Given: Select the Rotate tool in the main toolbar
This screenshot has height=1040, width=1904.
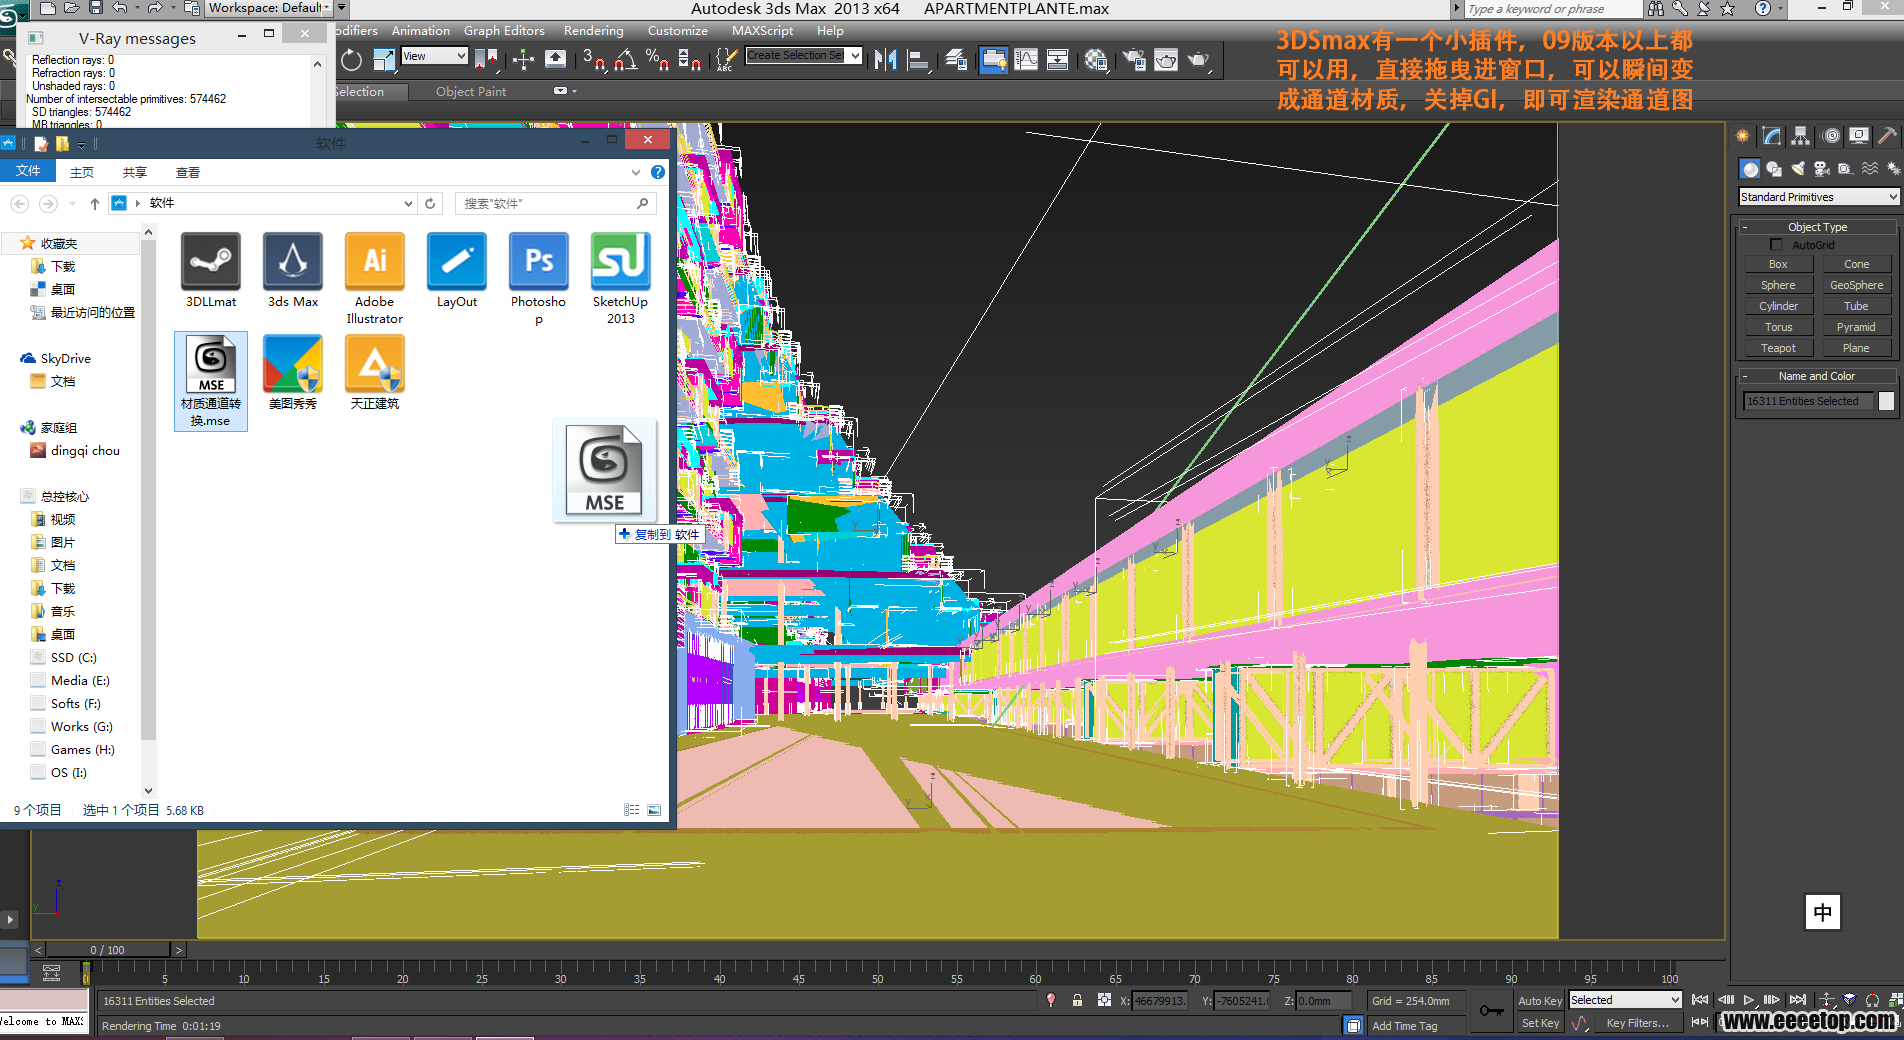Looking at the screenshot, I should click(352, 60).
